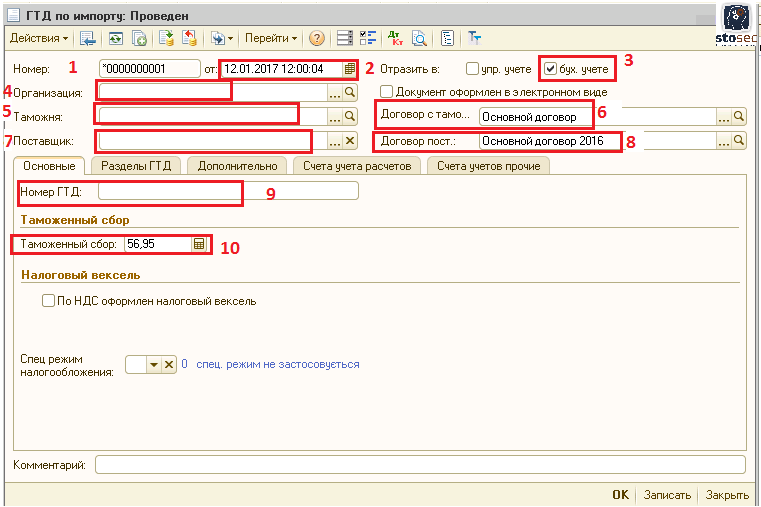Click the Номер ГТД input field

pos(228,191)
